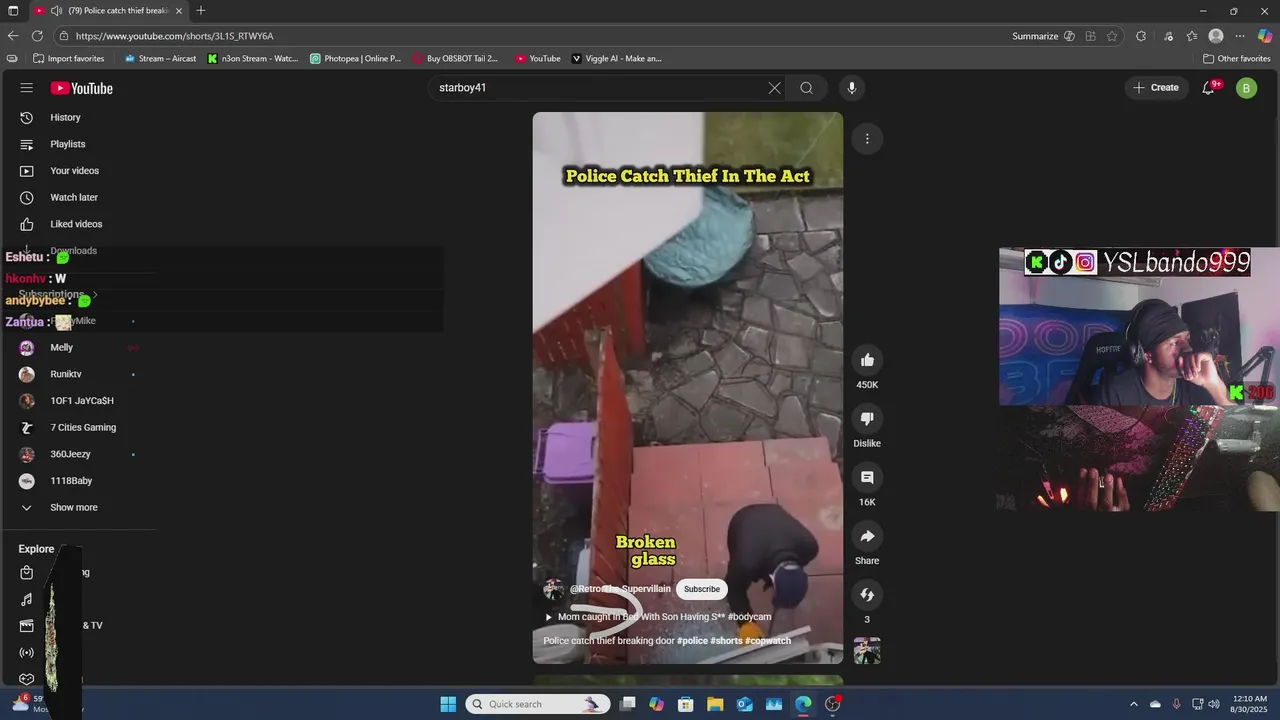The height and width of the screenshot is (720, 1280).
Task: Open the browser extensions puzzle icon
Action: (x=1141, y=36)
